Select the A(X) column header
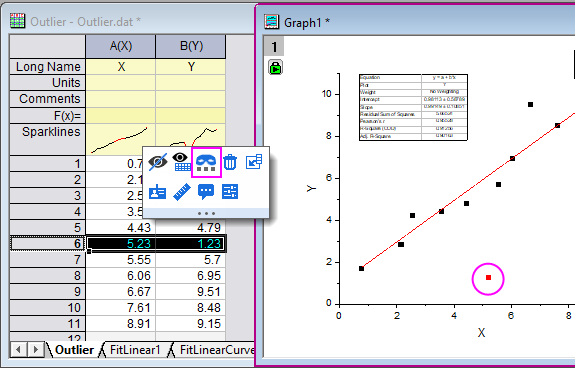This screenshot has height=368, width=575. click(121, 46)
